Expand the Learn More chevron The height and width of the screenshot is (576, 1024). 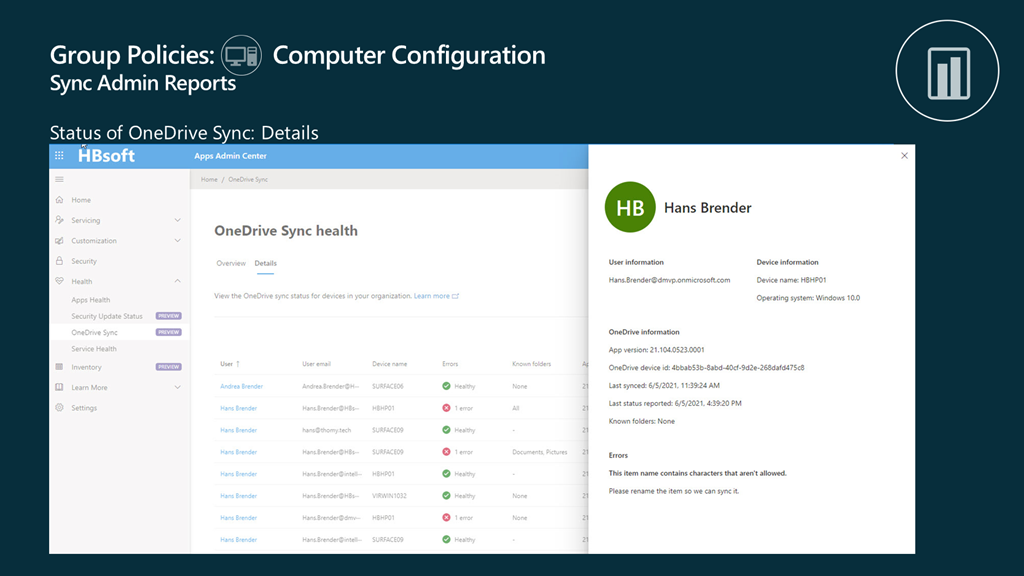click(177, 387)
